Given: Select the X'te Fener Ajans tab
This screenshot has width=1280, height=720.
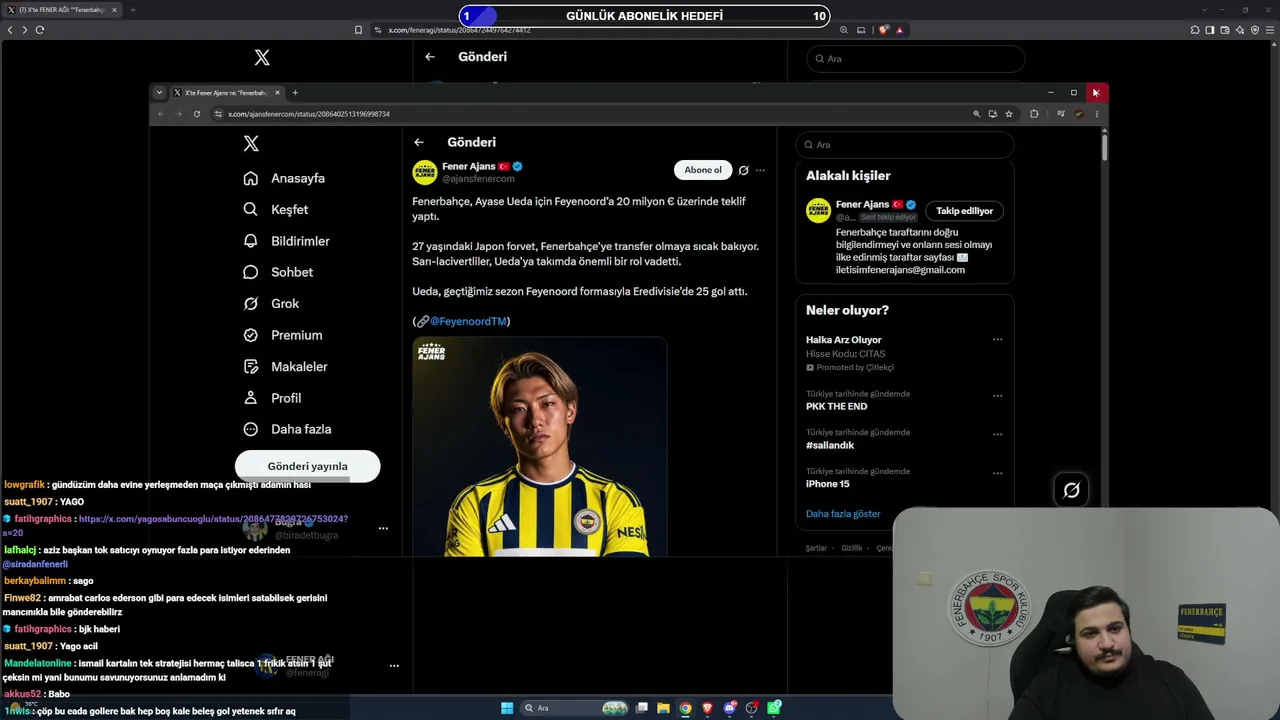Looking at the screenshot, I should [227, 93].
